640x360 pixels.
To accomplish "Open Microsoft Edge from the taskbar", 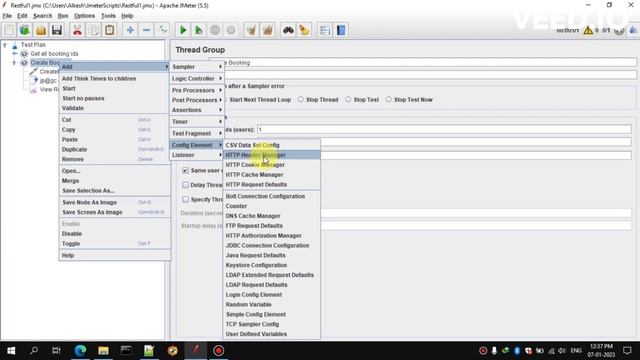I will (x=80, y=351).
